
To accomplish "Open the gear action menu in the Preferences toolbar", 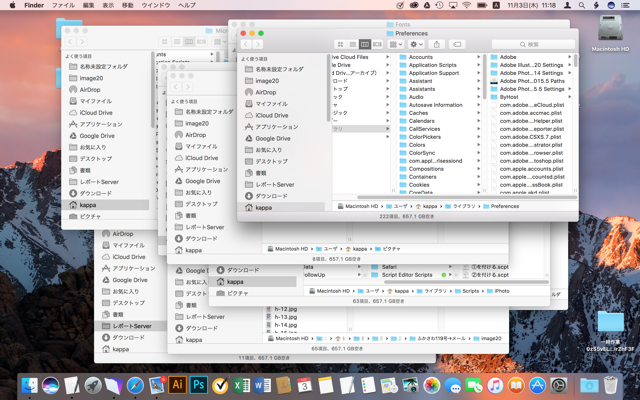I will coord(417,44).
